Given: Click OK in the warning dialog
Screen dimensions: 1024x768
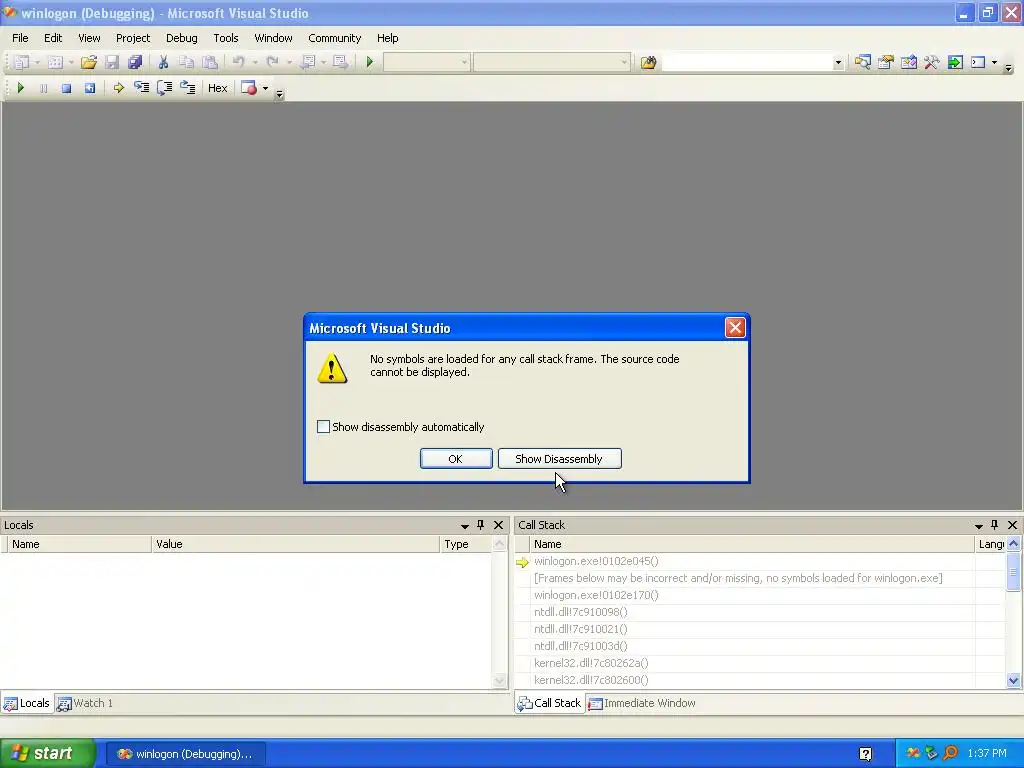Looking at the screenshot, I should pyautogui.click(x=456, y=458).
